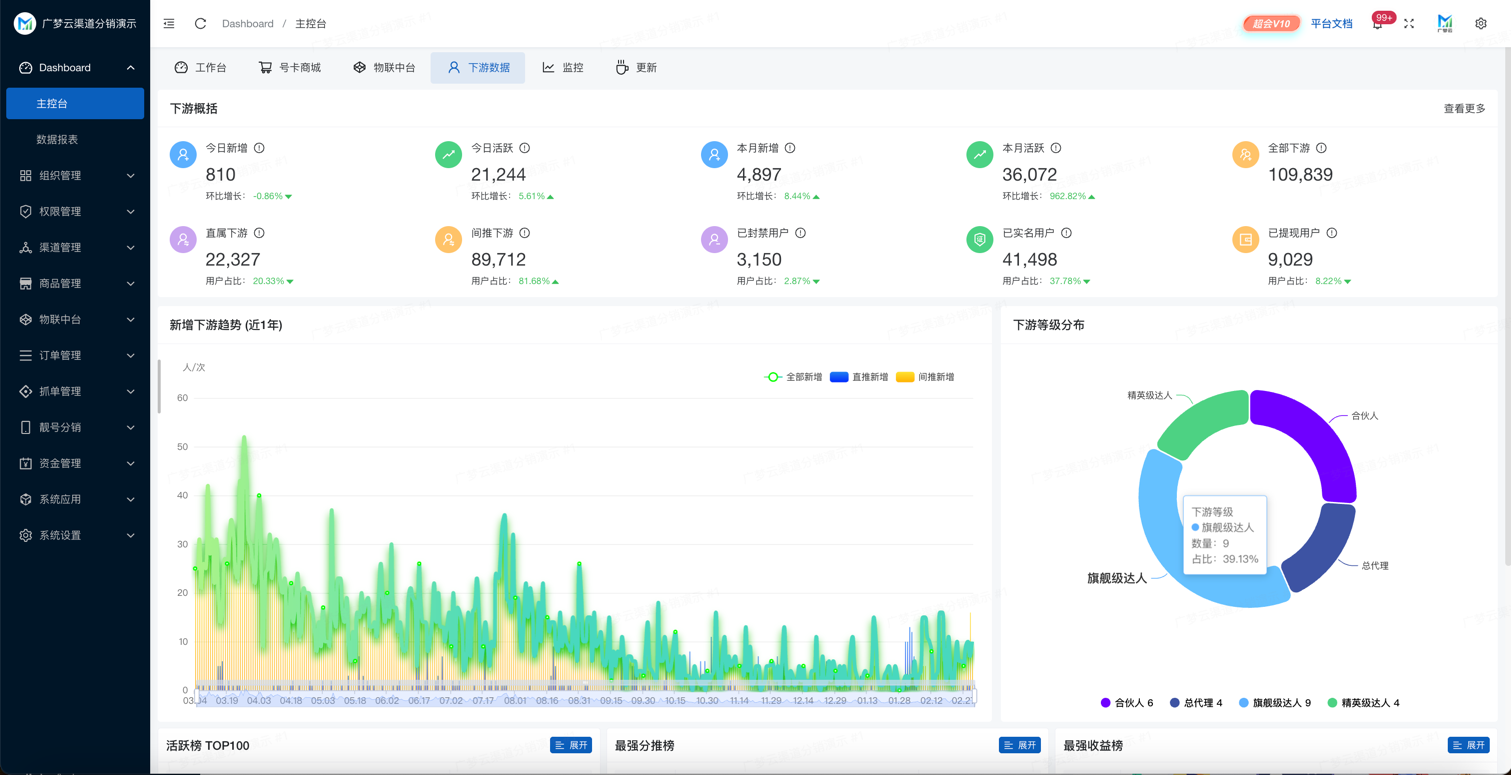Expand the 组织管理 sidebar menu

point(75,175)
